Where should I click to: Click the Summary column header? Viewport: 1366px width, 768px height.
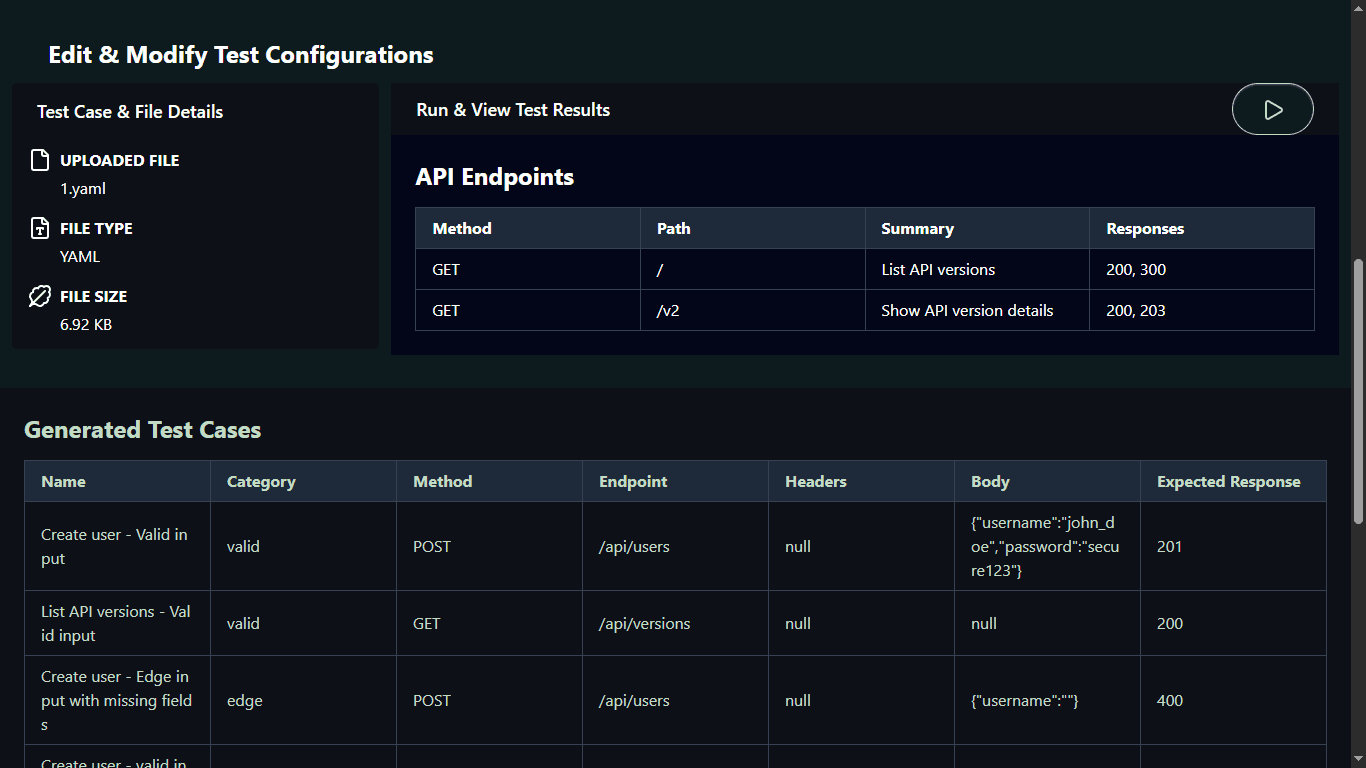(x=977, y=228)
